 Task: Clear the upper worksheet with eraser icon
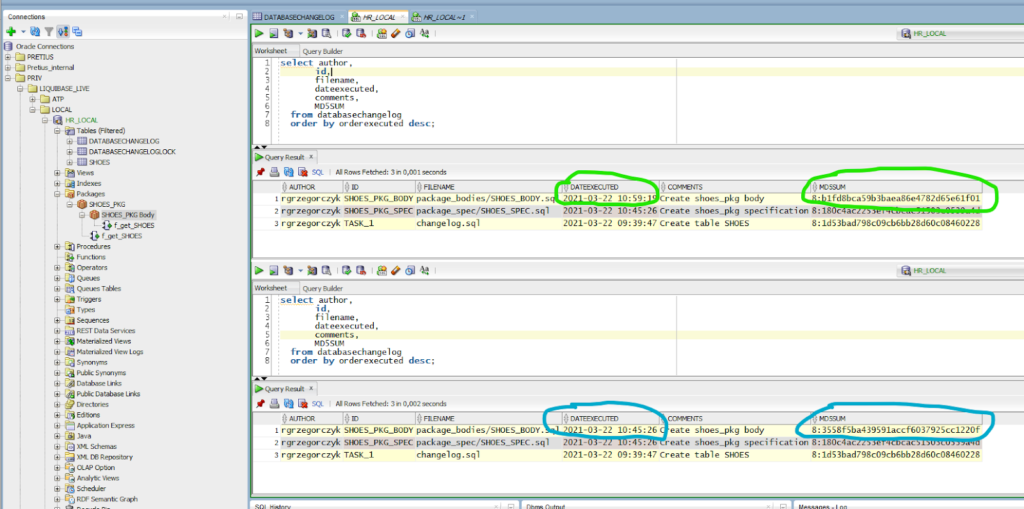pos(396,33)
